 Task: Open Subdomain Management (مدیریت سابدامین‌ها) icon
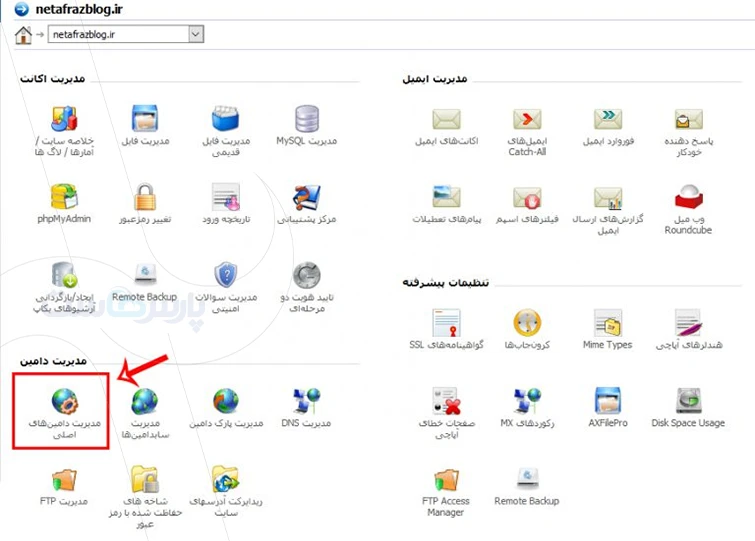(145, 401)
